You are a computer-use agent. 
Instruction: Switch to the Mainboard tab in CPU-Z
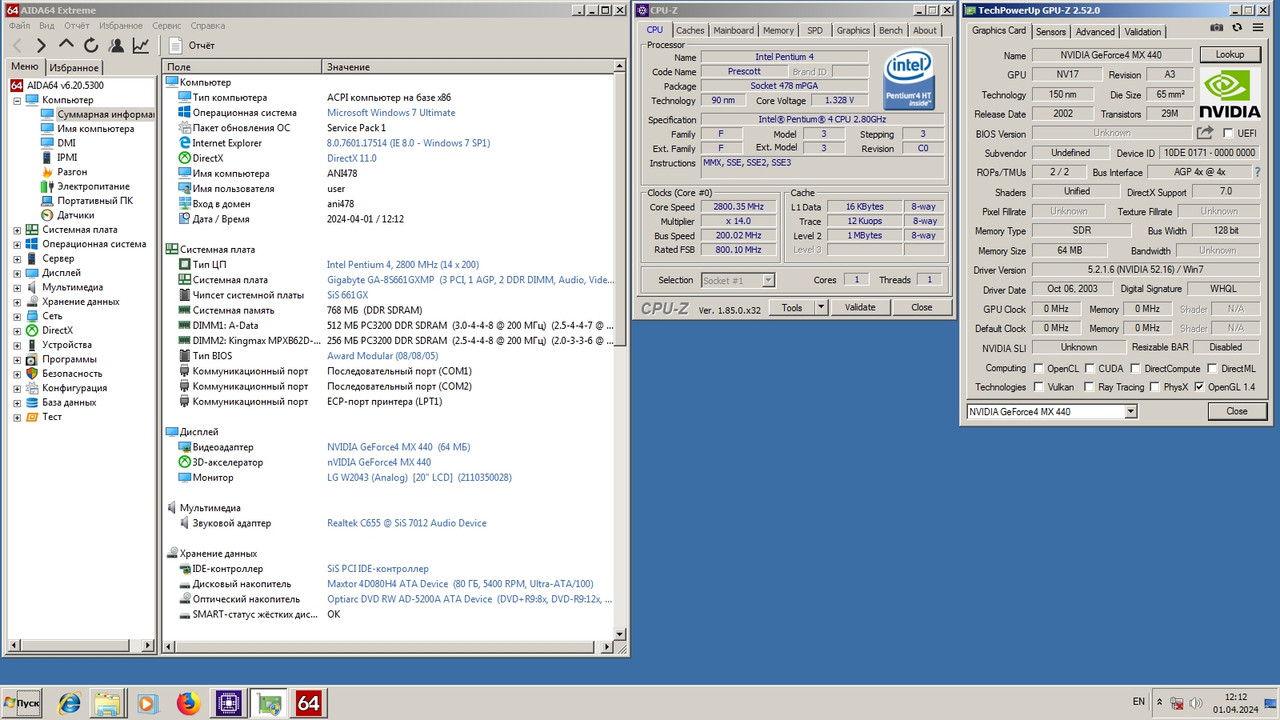coord(734,30)
